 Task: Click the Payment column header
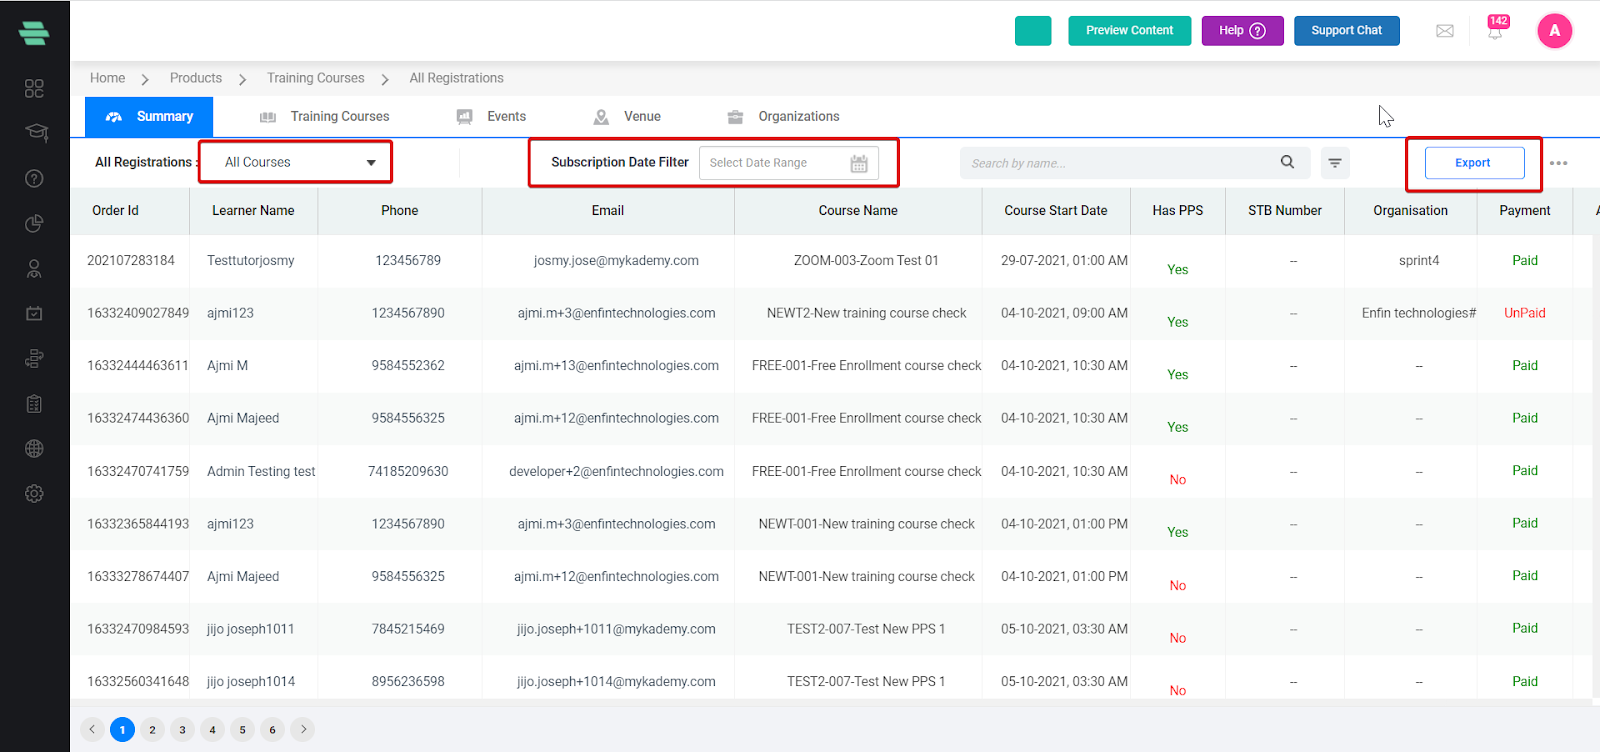[x=1525, y=210]
